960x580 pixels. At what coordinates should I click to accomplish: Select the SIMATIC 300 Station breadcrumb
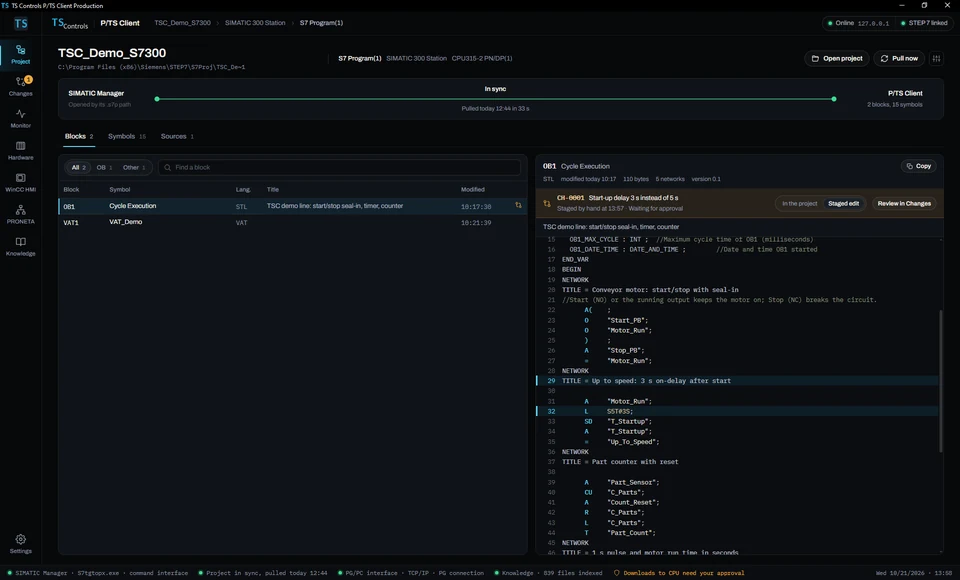(255, 23)
